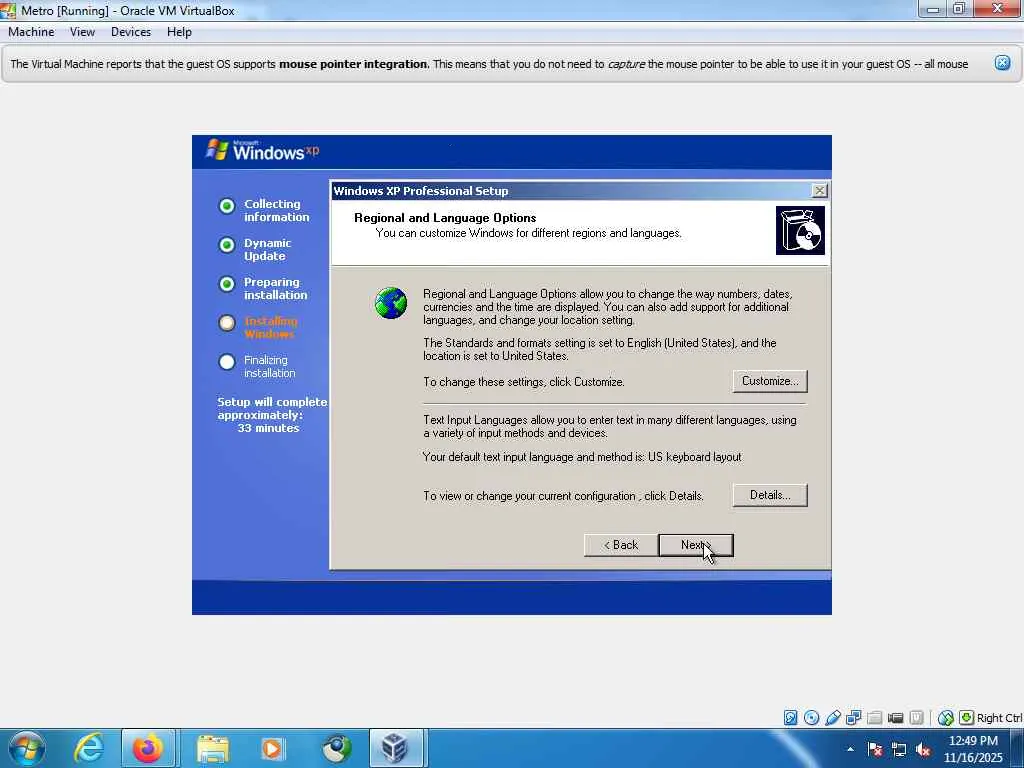The height and width of the screenshot is (768, 1024).
Task: Click the "33 minutes" remaining time text
Action: coord(268,428)
